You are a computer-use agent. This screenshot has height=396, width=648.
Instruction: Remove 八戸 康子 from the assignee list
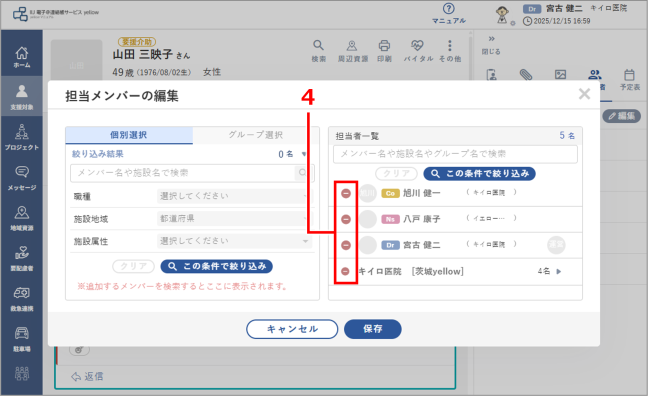click(346, 219)
